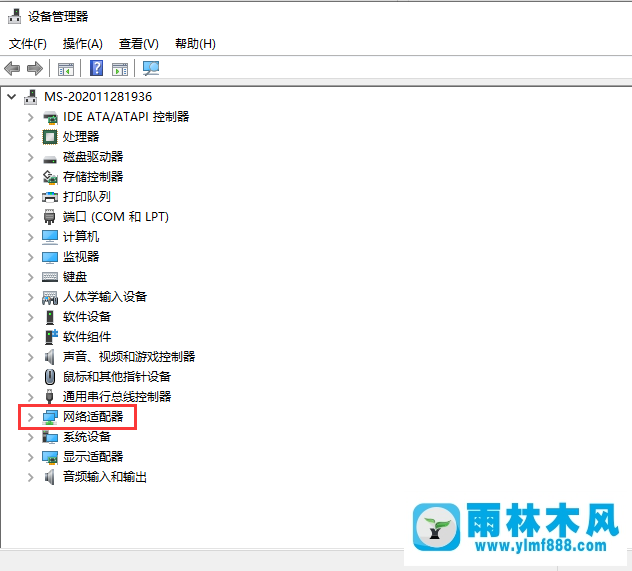
Task: Click the computer root node icon
Action: 31,97
